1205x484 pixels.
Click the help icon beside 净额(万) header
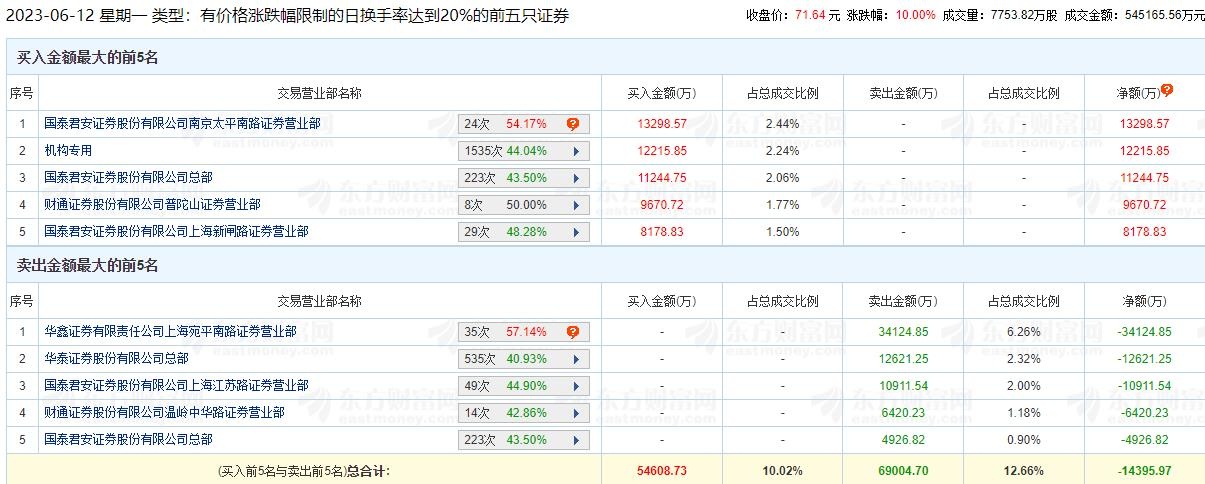point(1166,90)
